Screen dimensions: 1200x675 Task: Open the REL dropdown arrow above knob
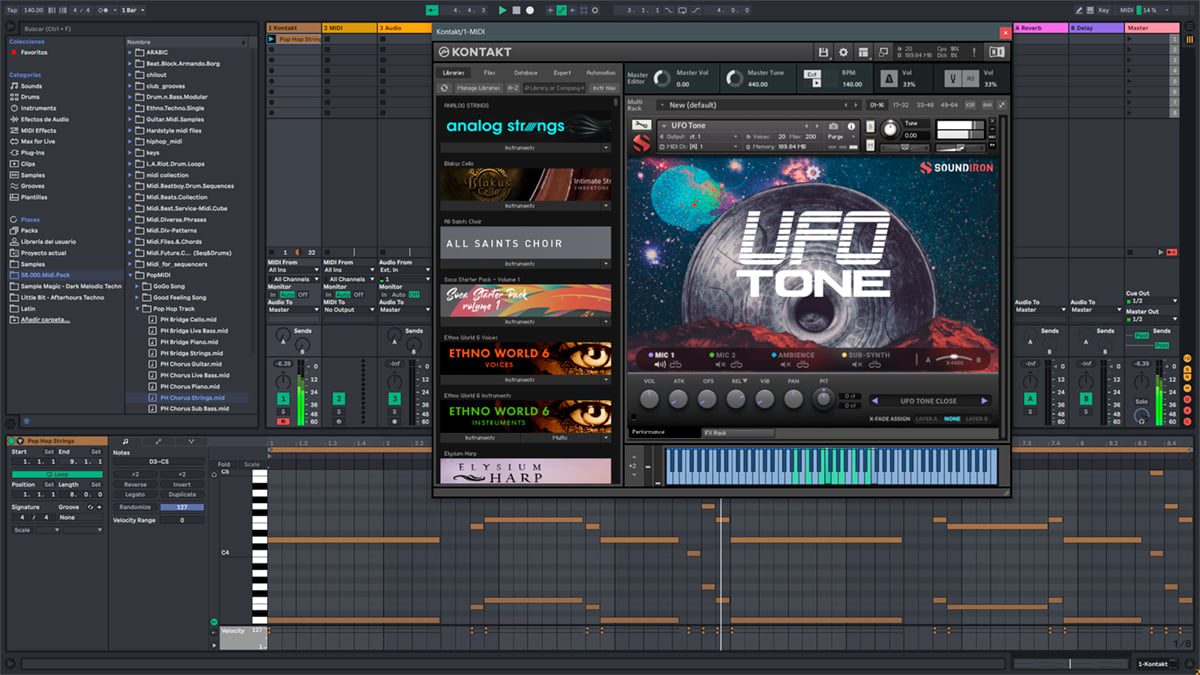[x=744, y=381]
